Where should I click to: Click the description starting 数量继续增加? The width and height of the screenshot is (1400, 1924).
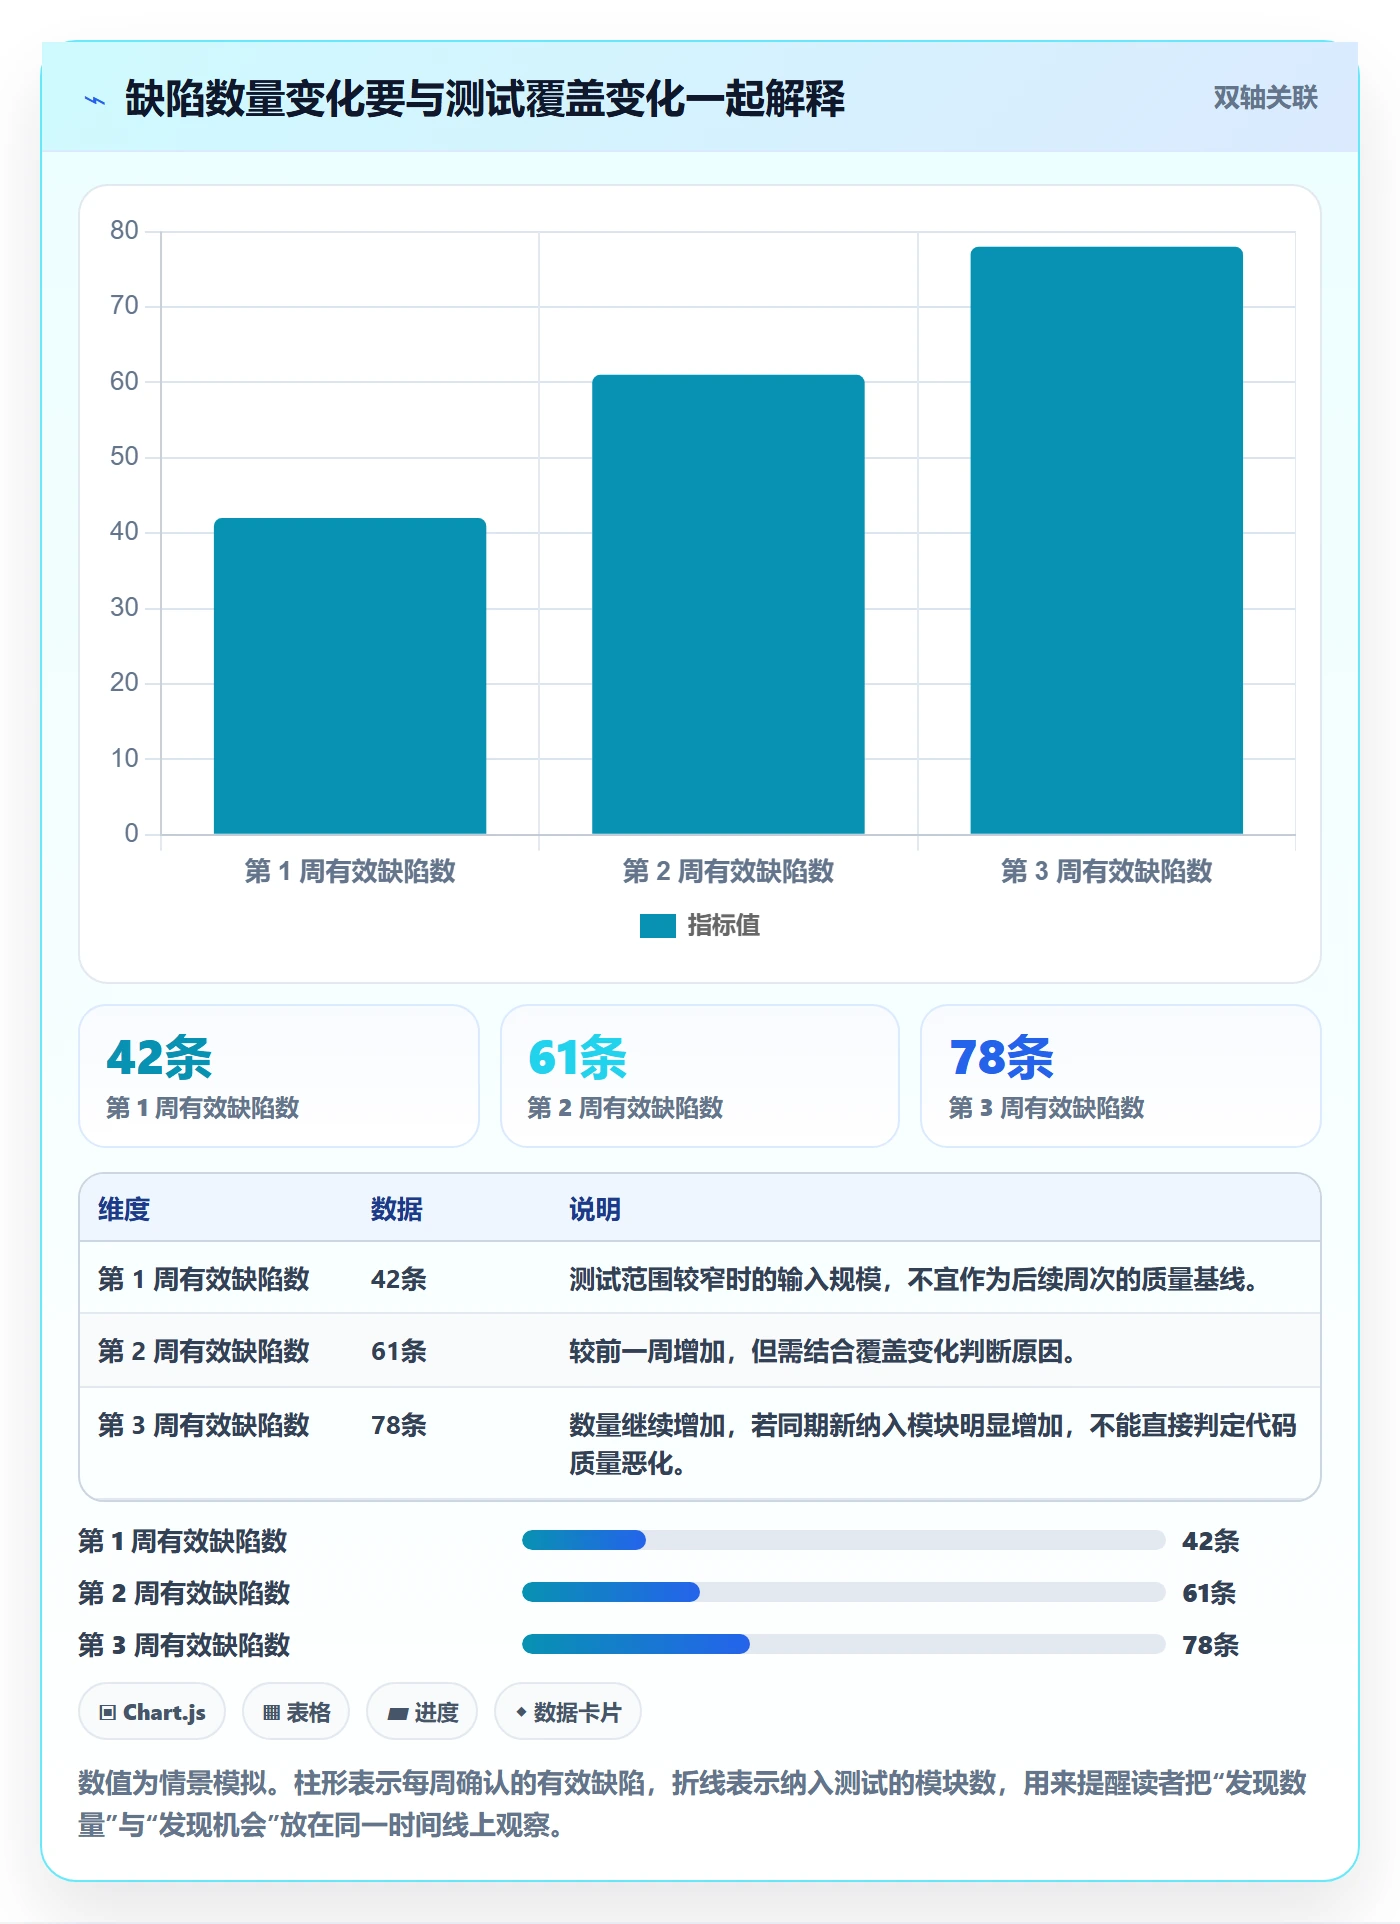[933, 1444]
